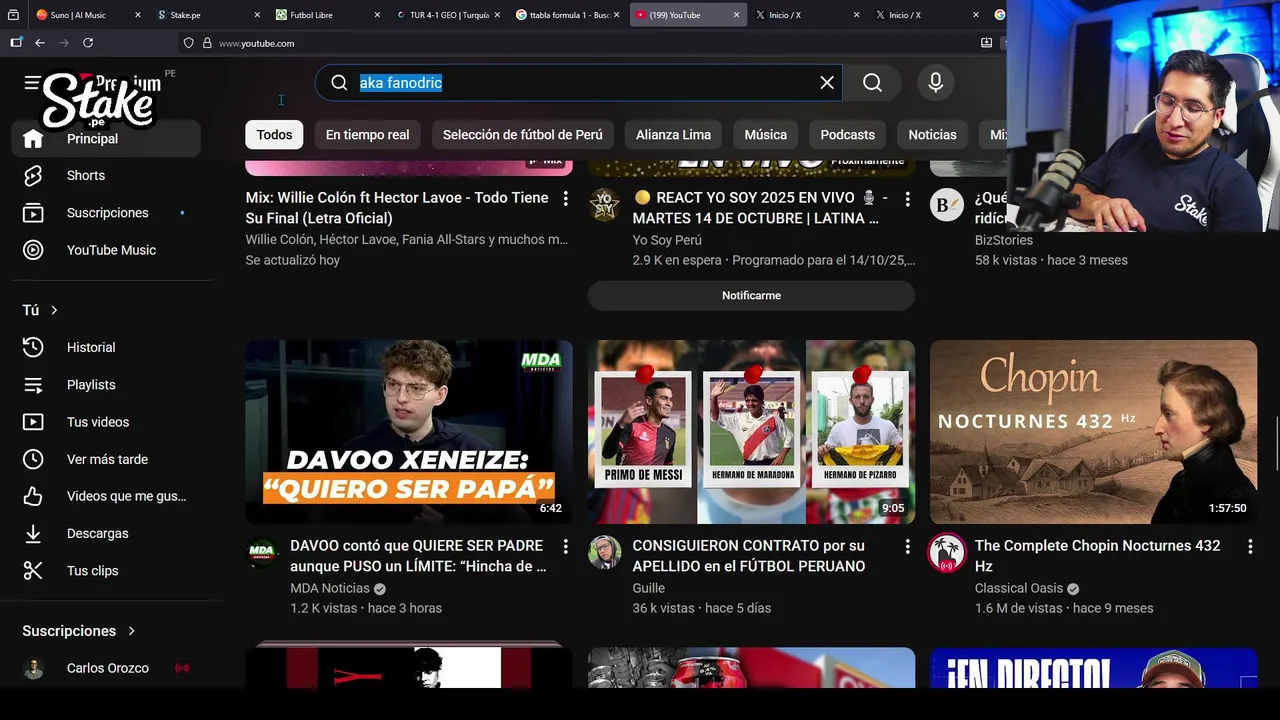Click the browser back arrow
Image resolution: width=1280 pixels, height=720 pixels.
[x=40, y=43]
